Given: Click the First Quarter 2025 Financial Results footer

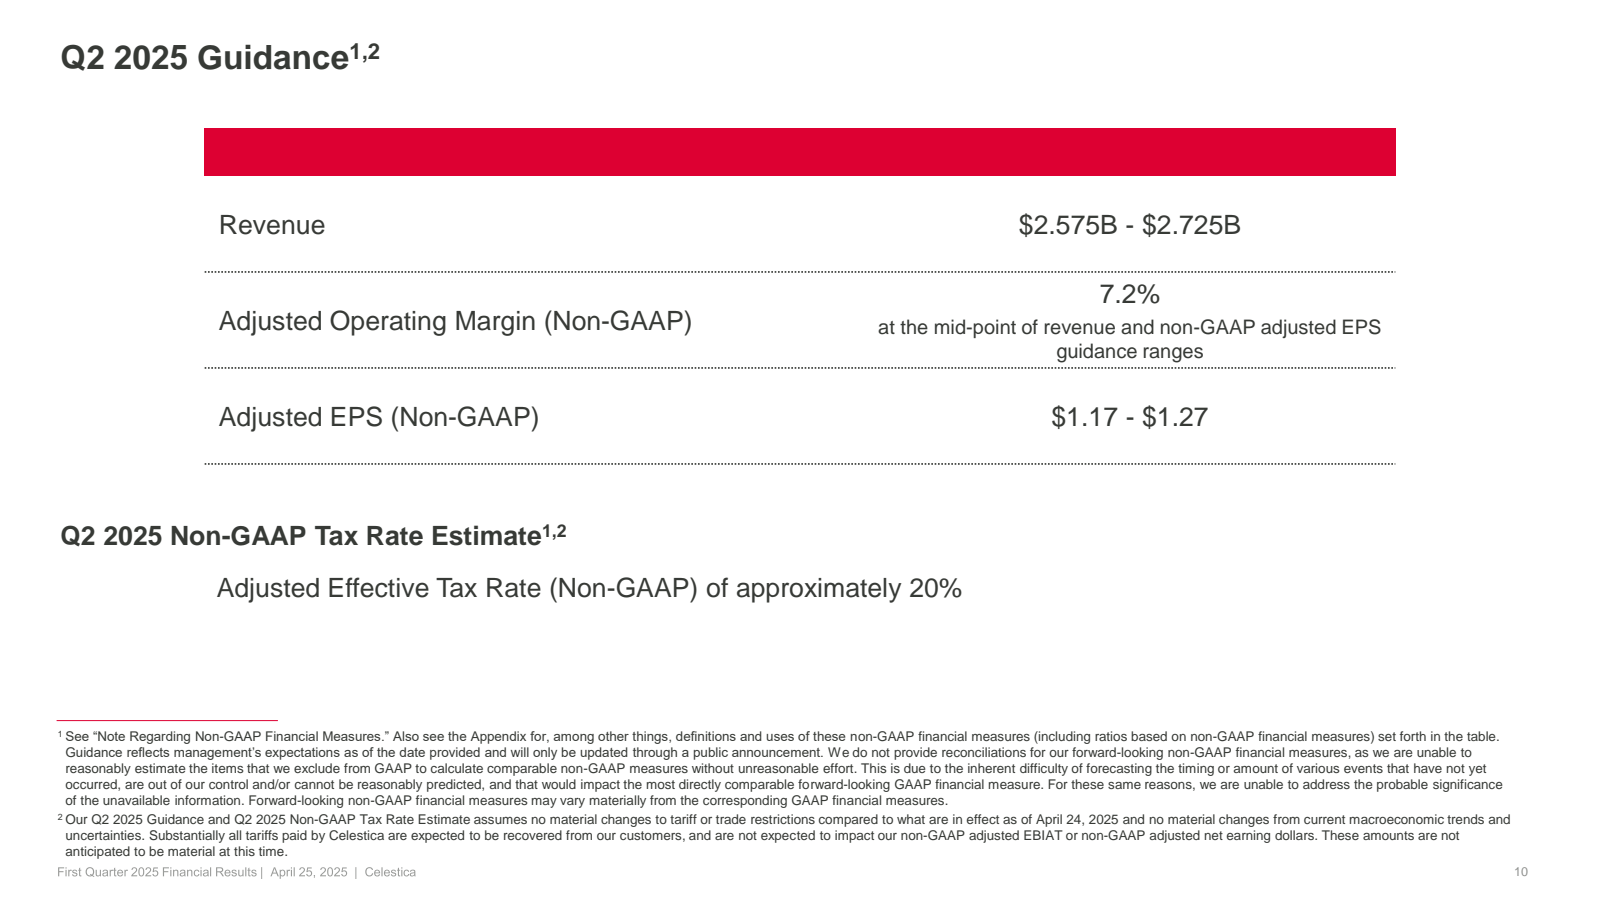Looking at the screenshot, I should tap(157, 873).
